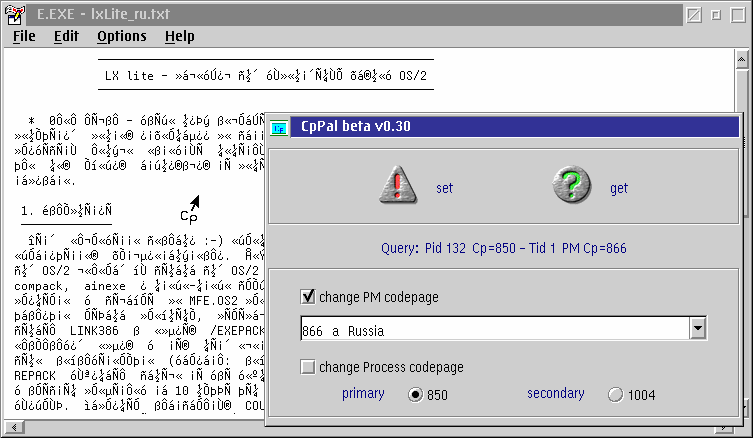Open the E.EXE window system menu icon

pos(15,14)
